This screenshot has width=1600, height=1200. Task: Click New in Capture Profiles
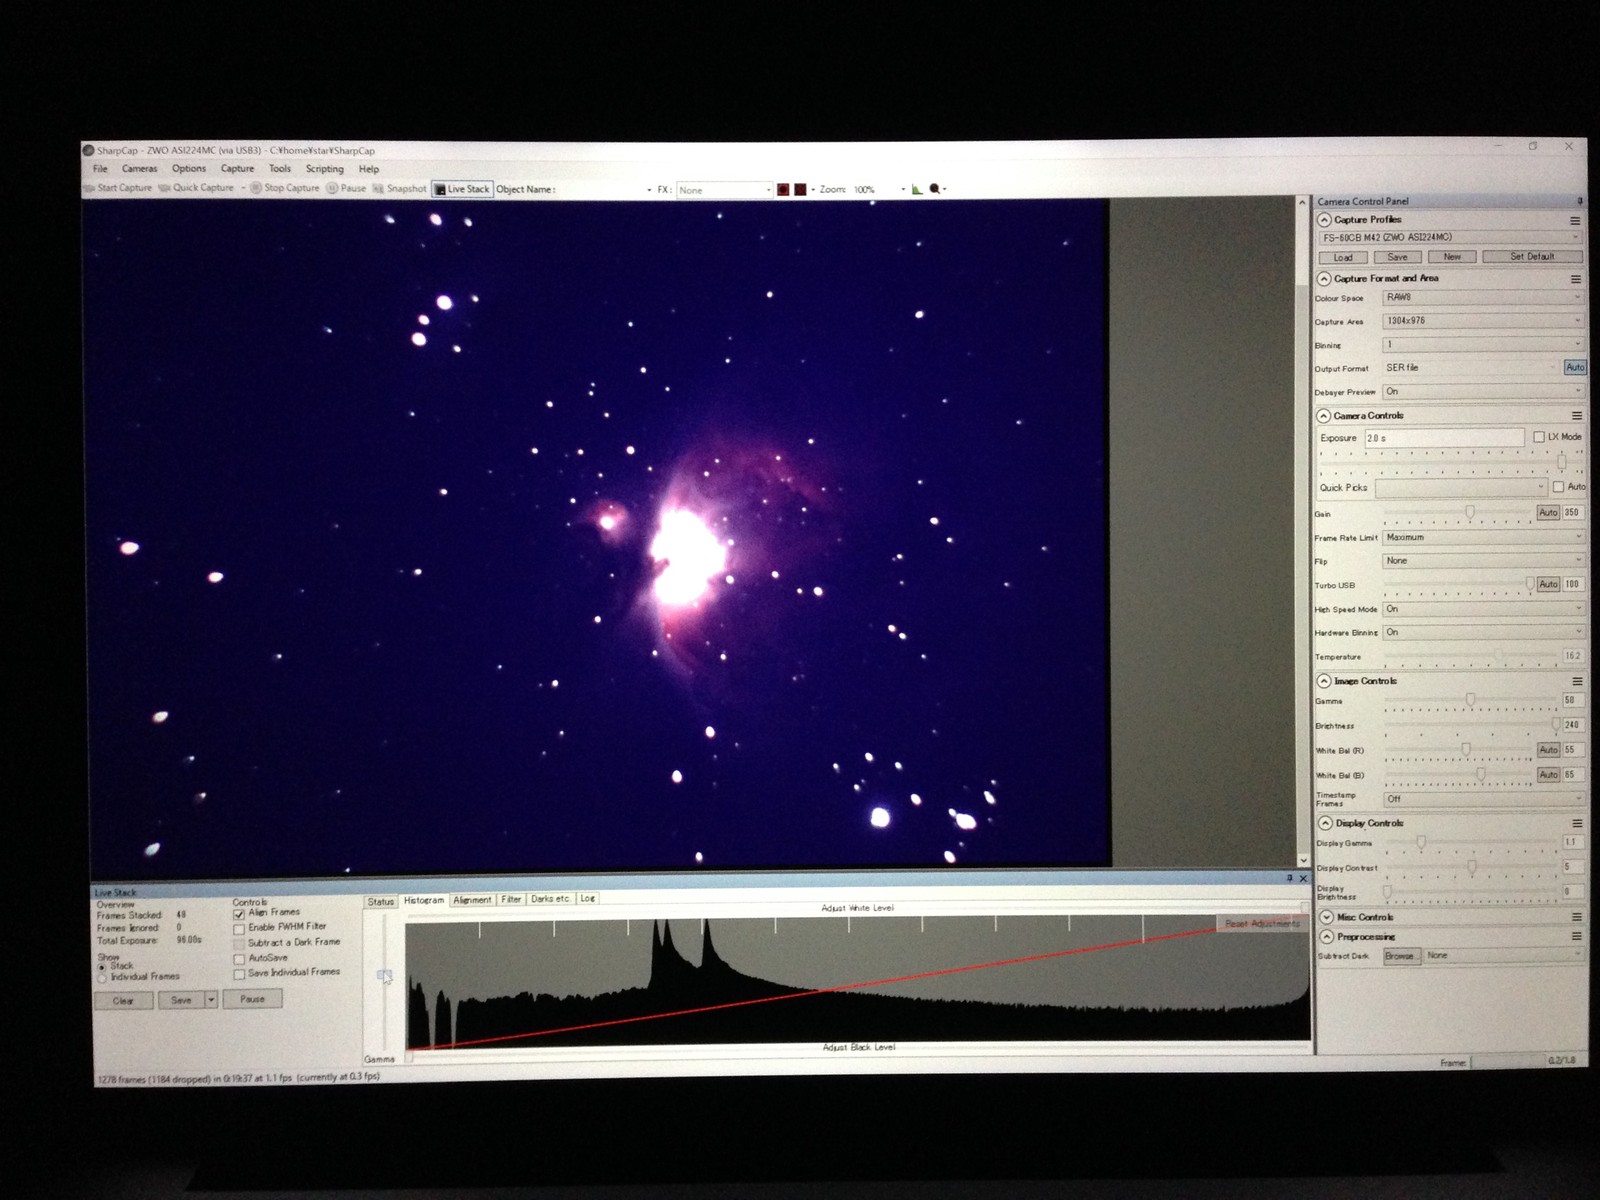click(1452, 257)
